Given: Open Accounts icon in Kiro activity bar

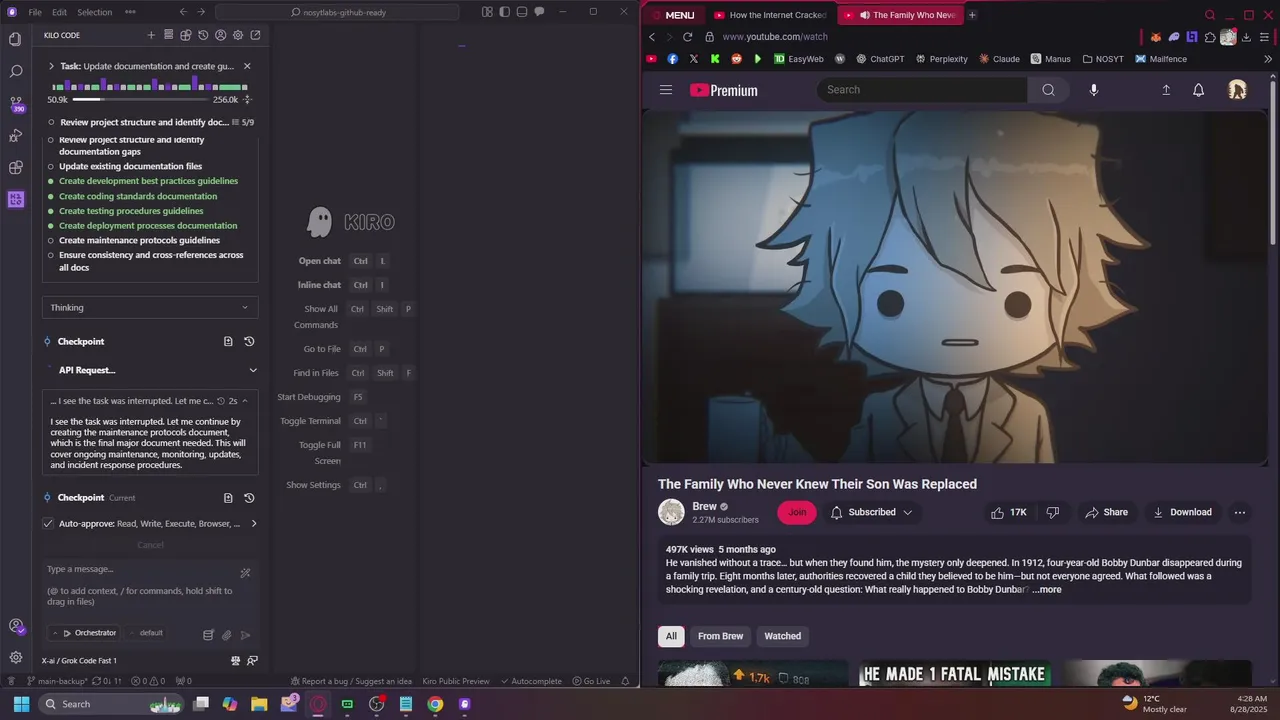Looking at the screenshot, I should click(15, 626).
